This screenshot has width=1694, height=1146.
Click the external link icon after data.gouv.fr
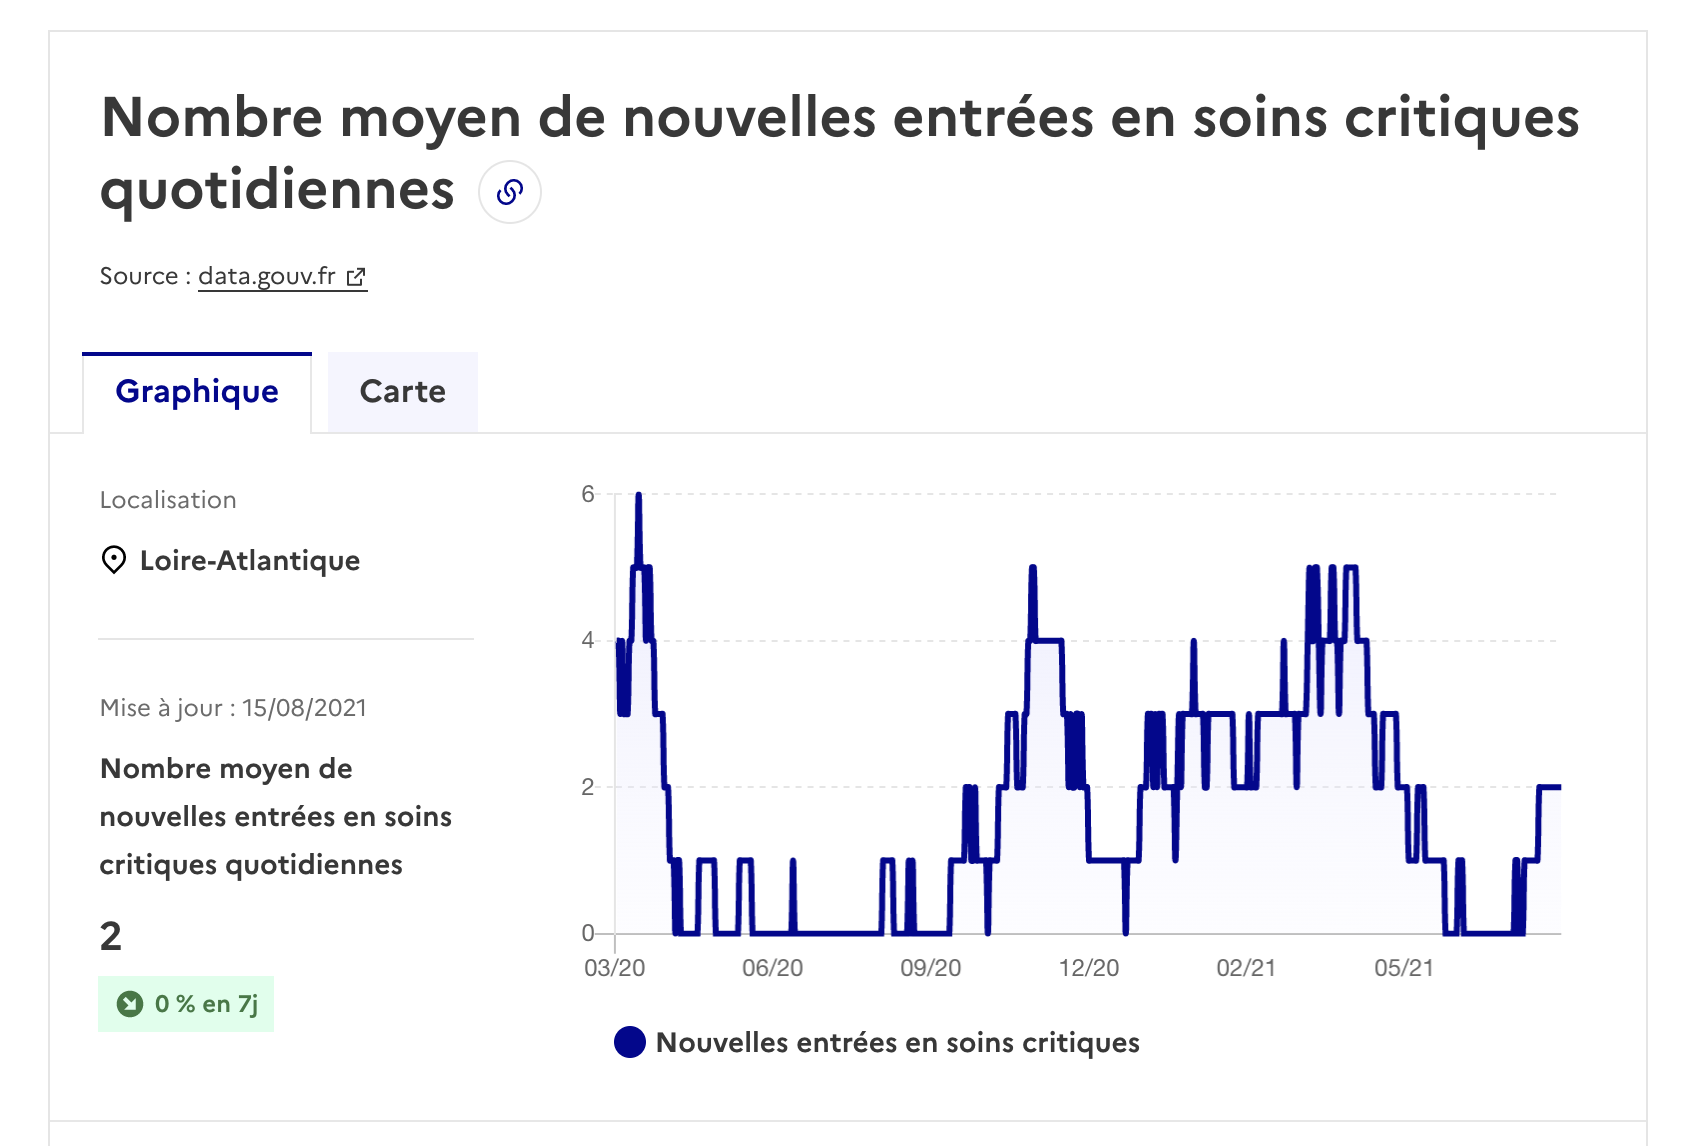tap(357, 276)
